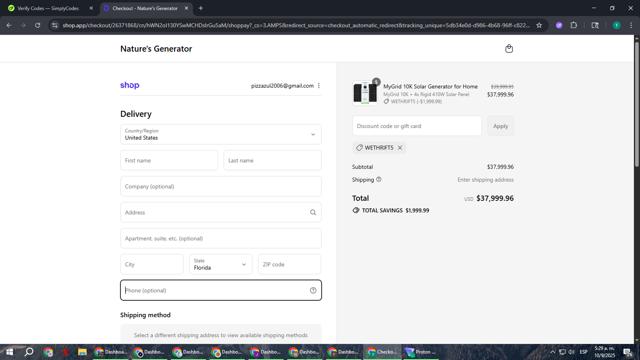The width and height of the screenshot is (640, 360).
Task: Click the First name field
Action: click(x=169, y=160)
